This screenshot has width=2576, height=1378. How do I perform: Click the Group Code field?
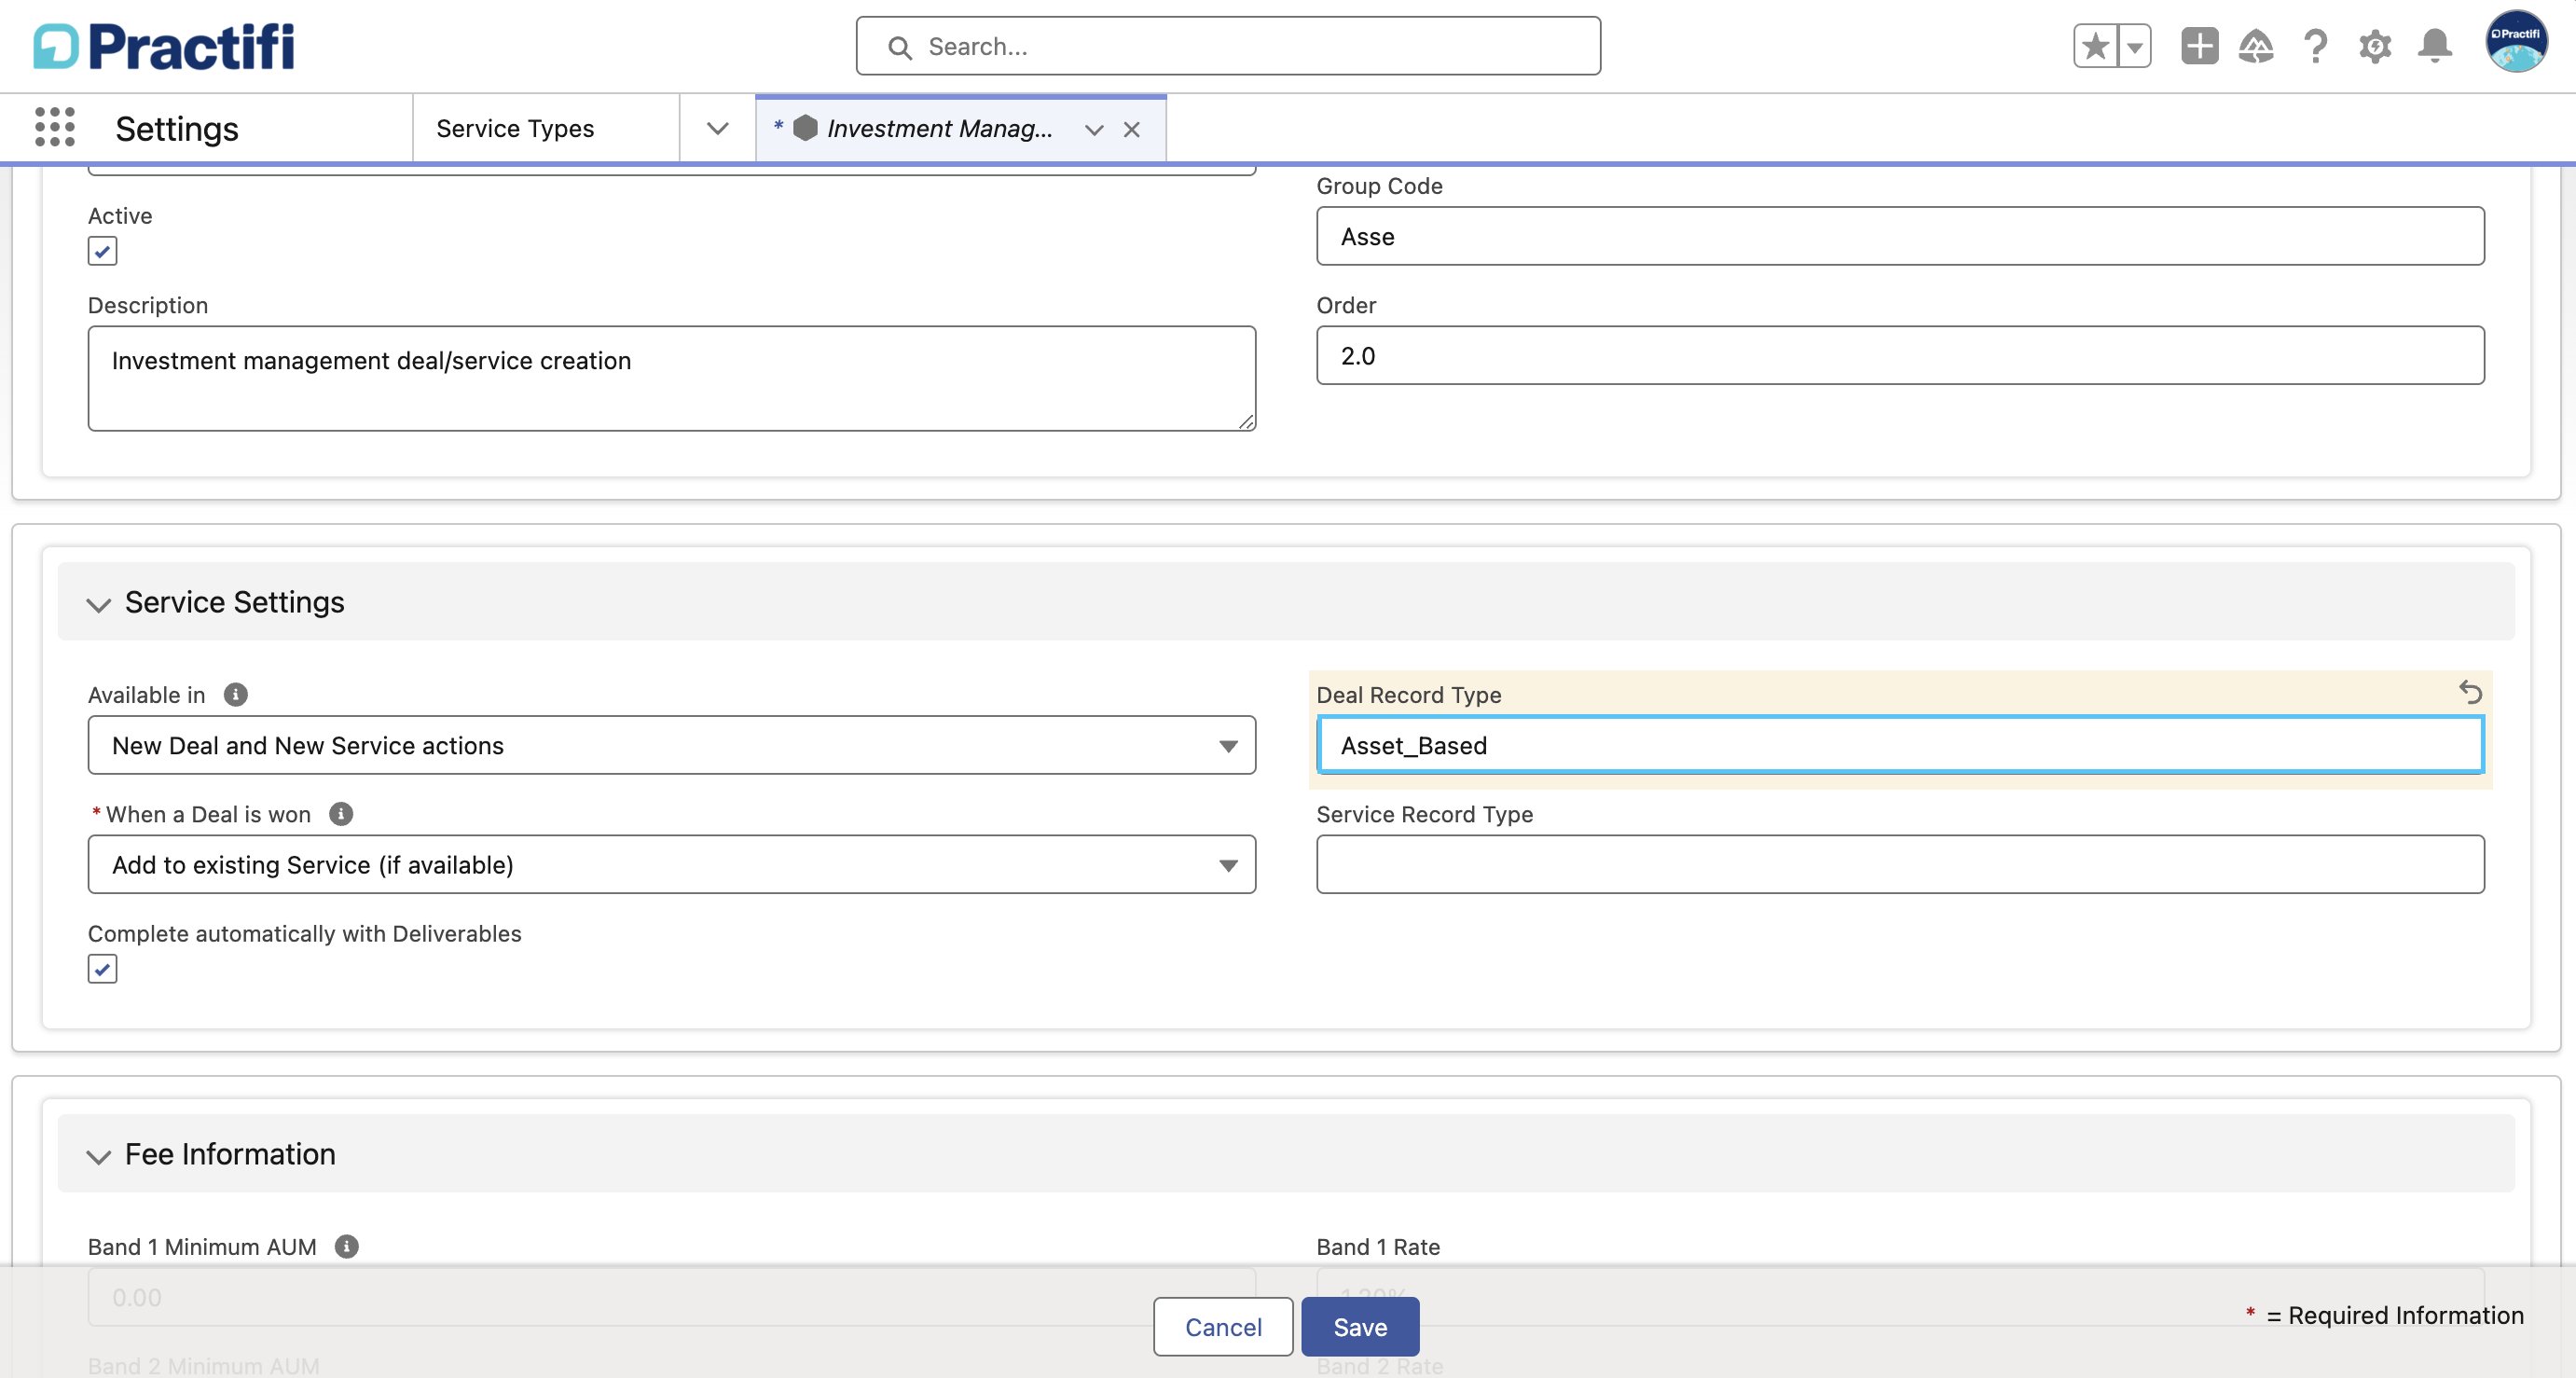[x=1900, y=236]
